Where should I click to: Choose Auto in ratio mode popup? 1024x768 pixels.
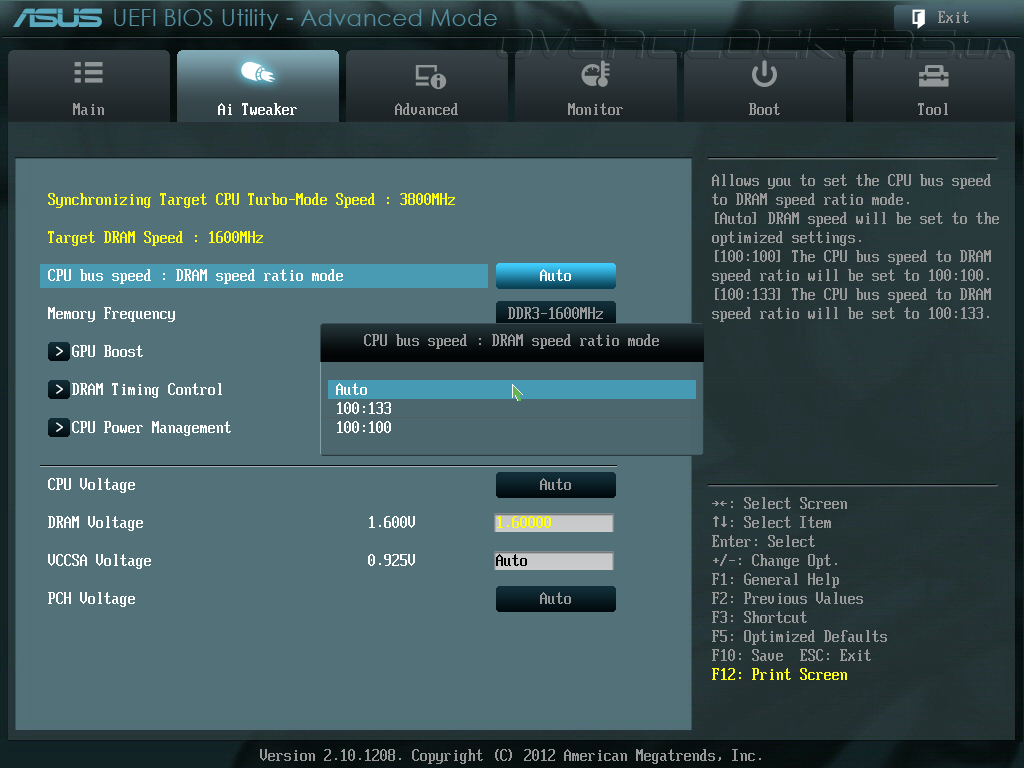coord(511,390)
